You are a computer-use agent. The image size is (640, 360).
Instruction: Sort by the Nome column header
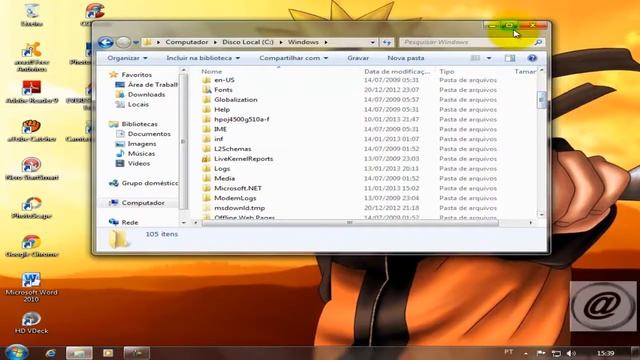coord(212,71)
